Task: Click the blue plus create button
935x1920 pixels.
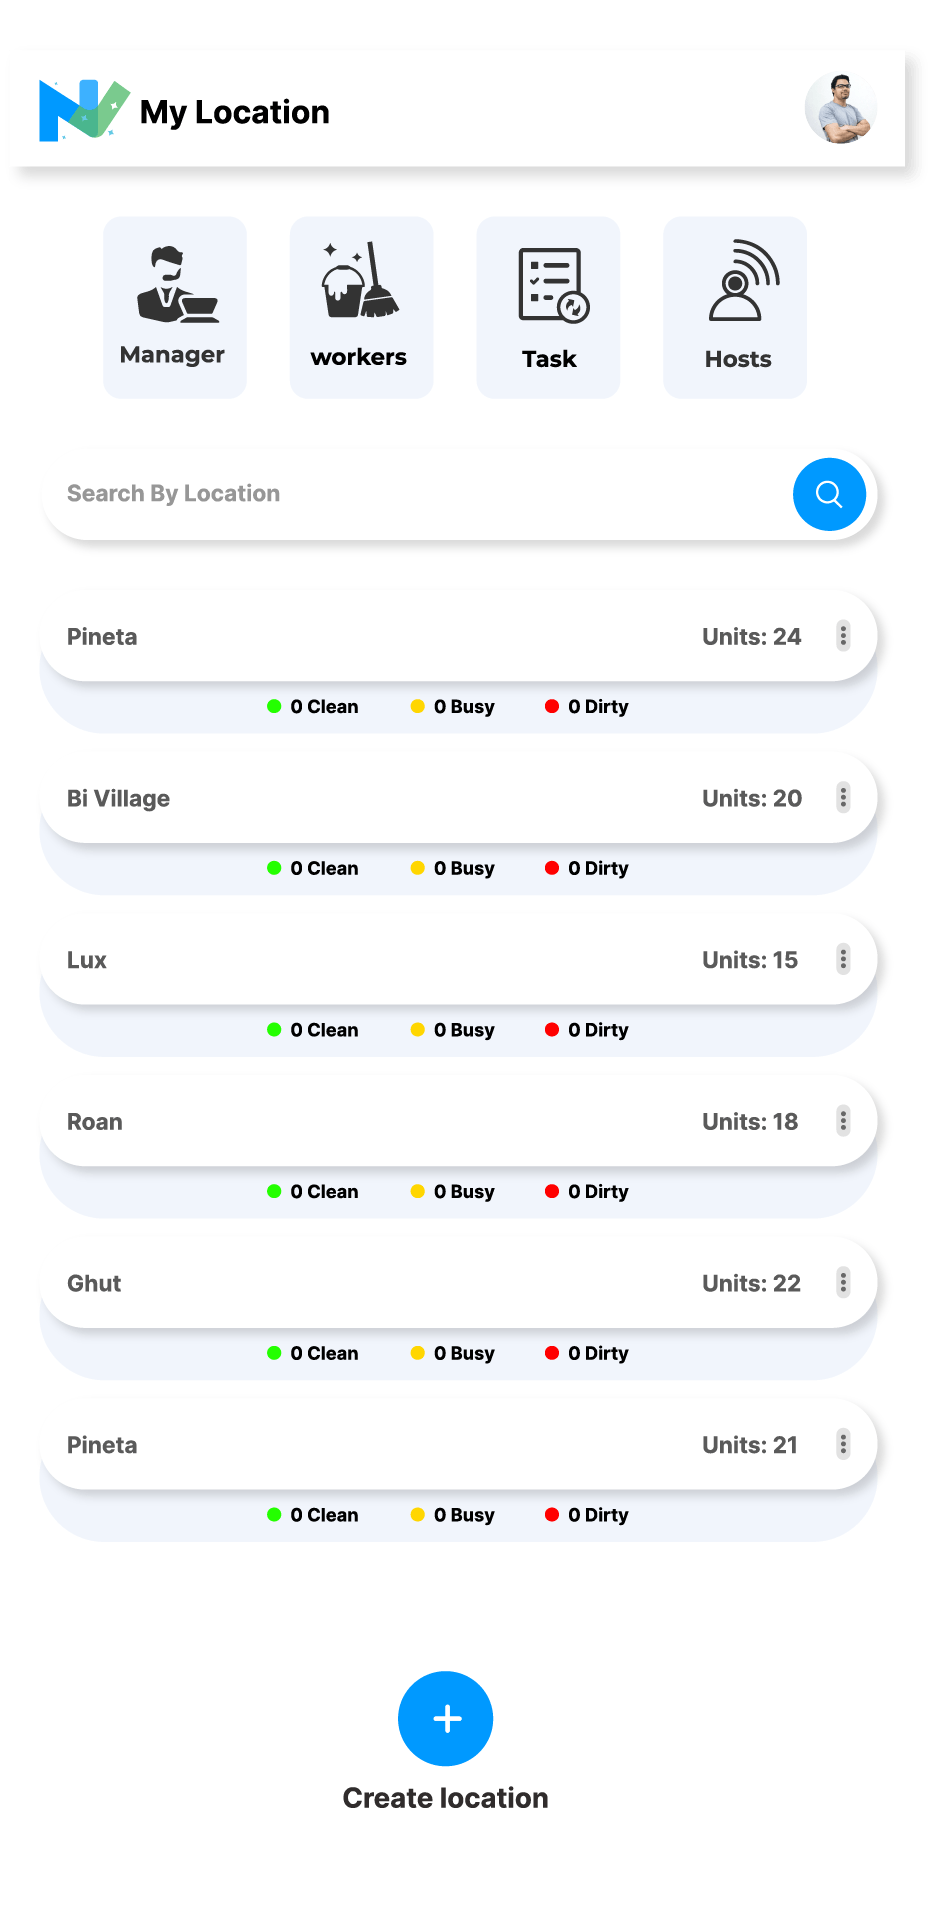Action: pos(446,1718)
